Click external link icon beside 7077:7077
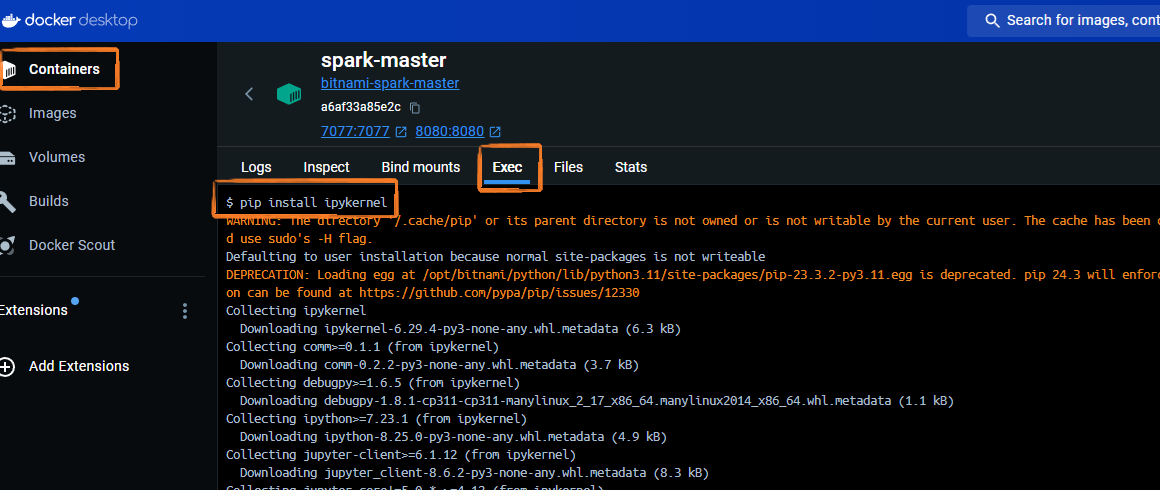 (x=401, y=132)
